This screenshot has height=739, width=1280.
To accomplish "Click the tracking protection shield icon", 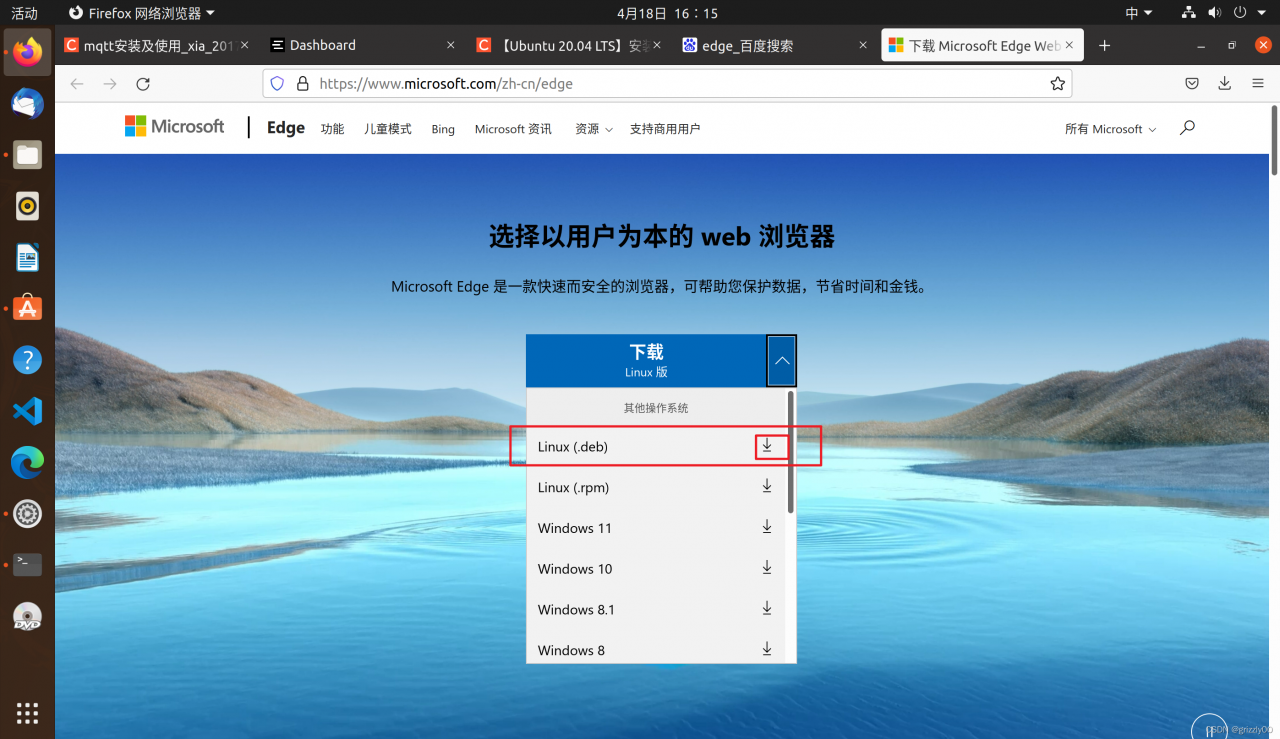I will point(276,84).
